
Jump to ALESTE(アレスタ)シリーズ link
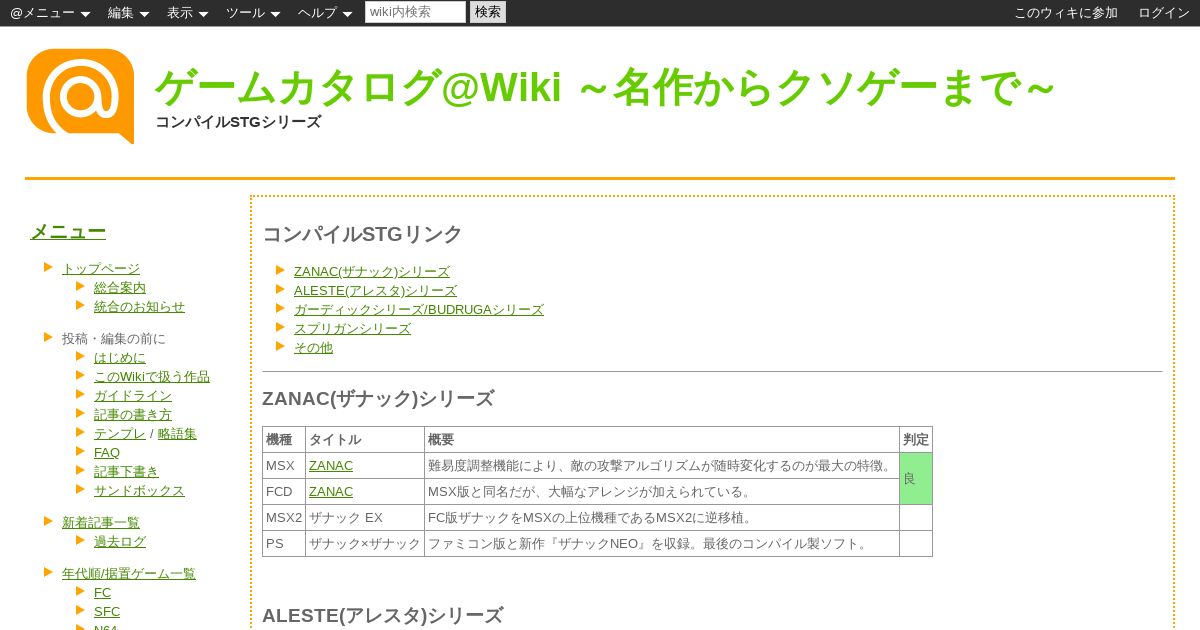pos(375,290)
